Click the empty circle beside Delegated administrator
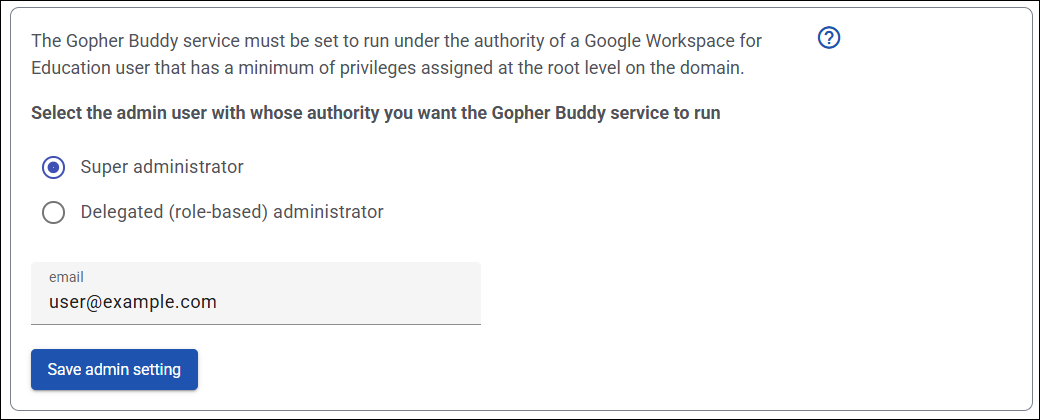 tap(53, 212)
